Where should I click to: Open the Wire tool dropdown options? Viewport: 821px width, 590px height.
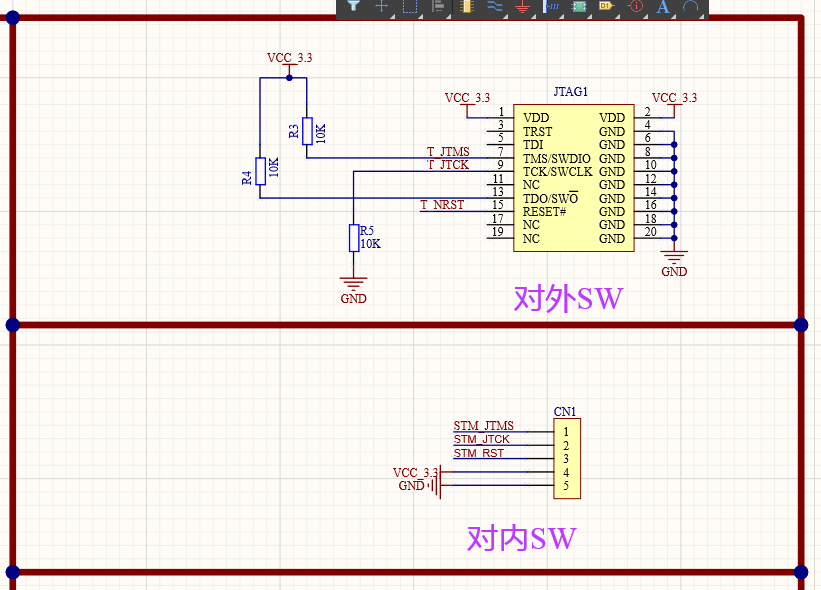pyautogui.click(x=506, y=16)
